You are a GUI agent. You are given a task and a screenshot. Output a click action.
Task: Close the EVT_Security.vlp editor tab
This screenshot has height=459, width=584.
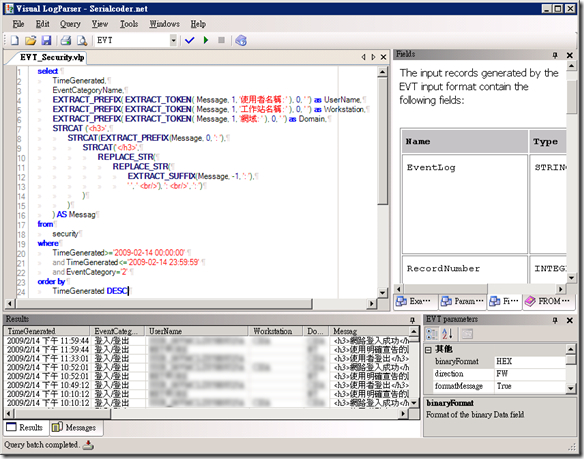383,57
